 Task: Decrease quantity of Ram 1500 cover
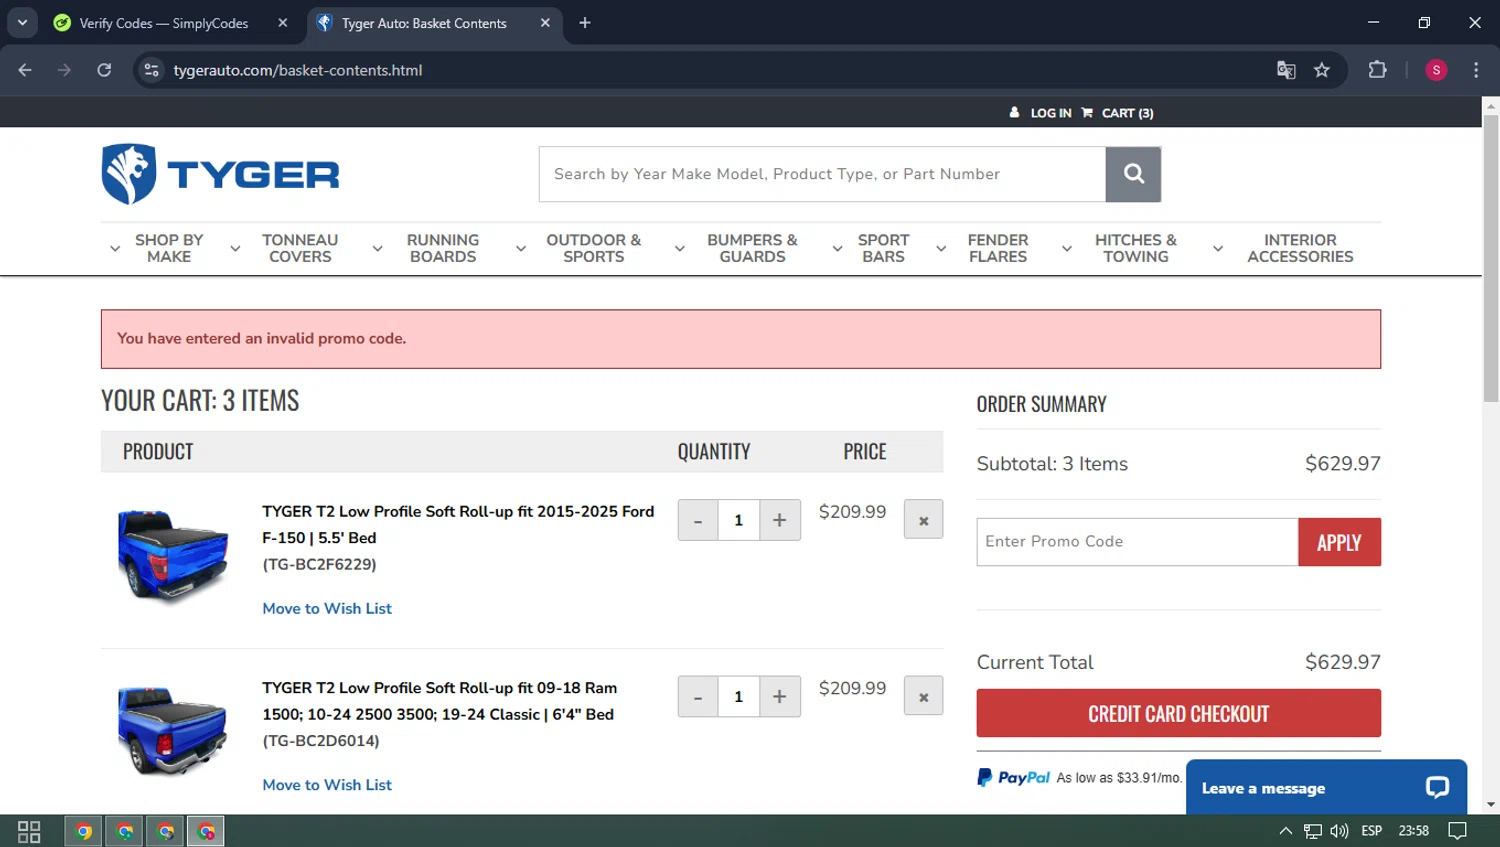pos(698,697)
